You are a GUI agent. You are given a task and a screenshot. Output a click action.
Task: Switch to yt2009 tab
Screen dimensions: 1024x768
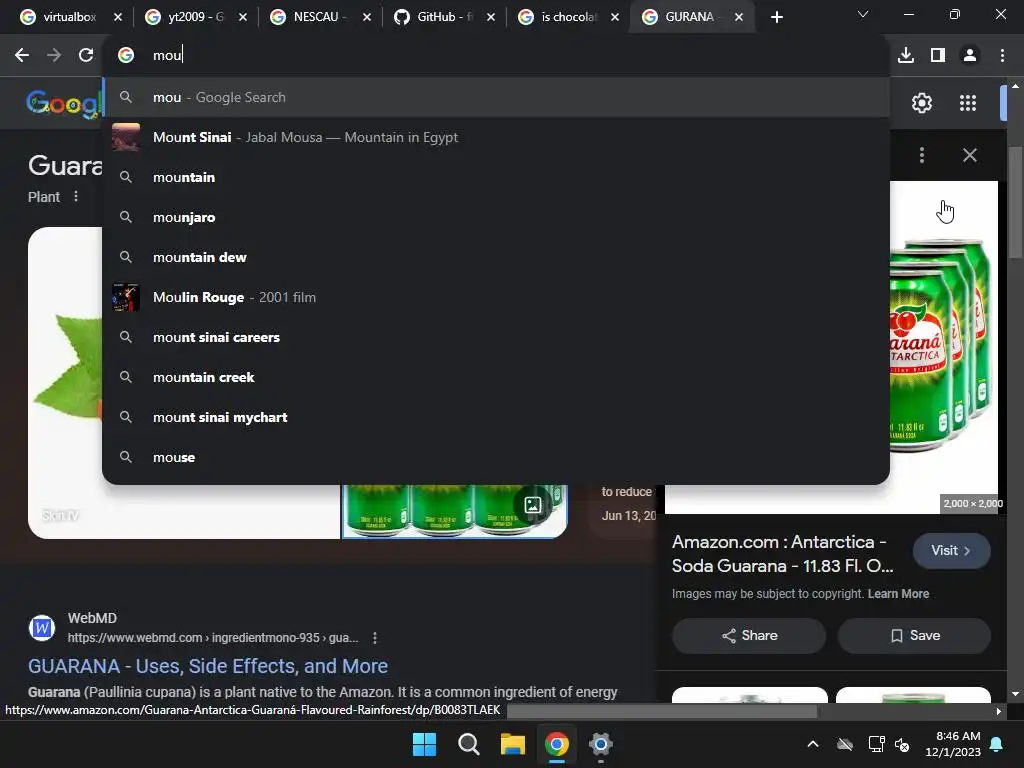tap(196, 17)
